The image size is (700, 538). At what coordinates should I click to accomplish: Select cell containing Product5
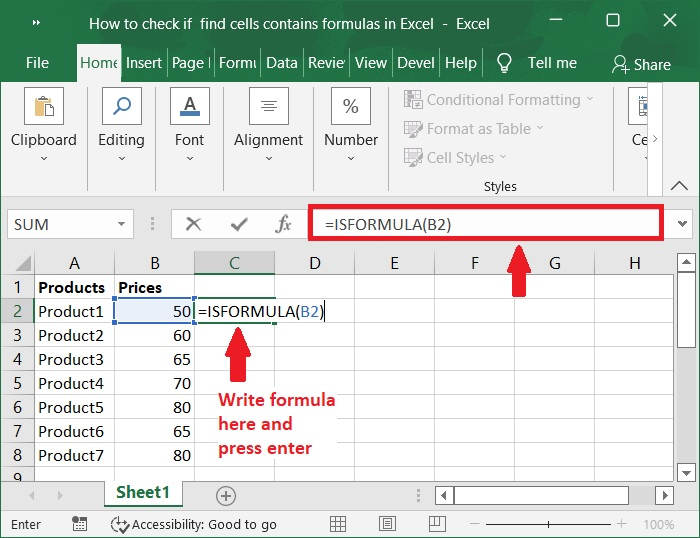(x=75, y=407)
